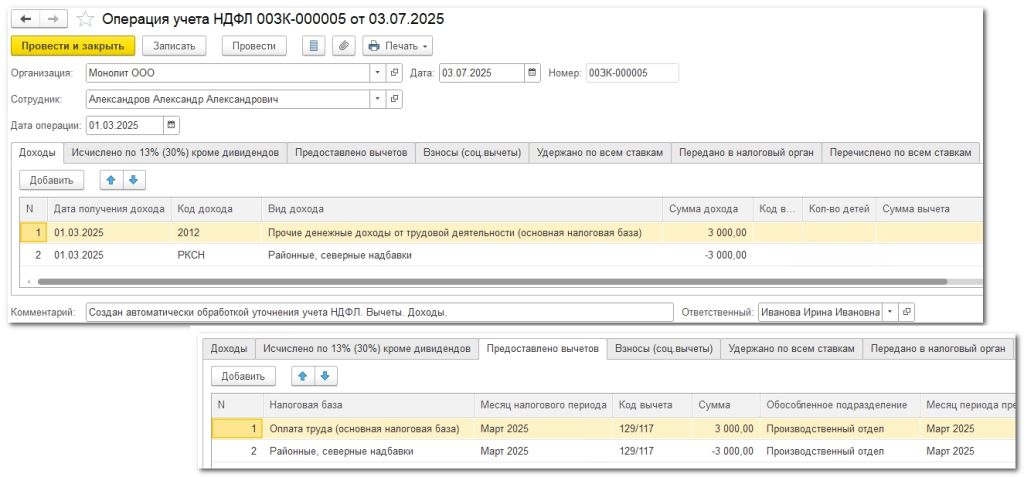Select the 3 000,00 Сумма дохода cell
1024x477 pixels.
click(x=708, y=233)
